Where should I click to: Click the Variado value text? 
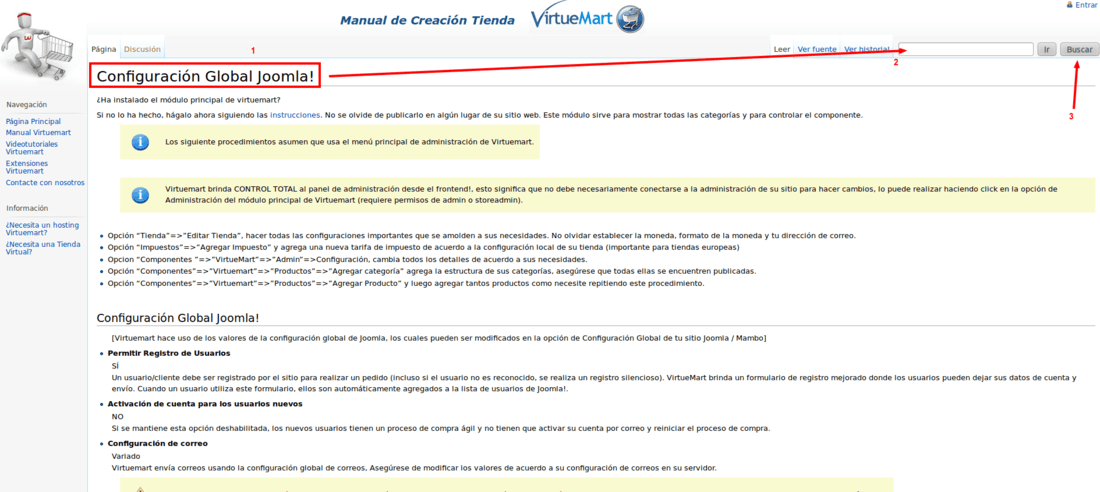click(126, 456)
